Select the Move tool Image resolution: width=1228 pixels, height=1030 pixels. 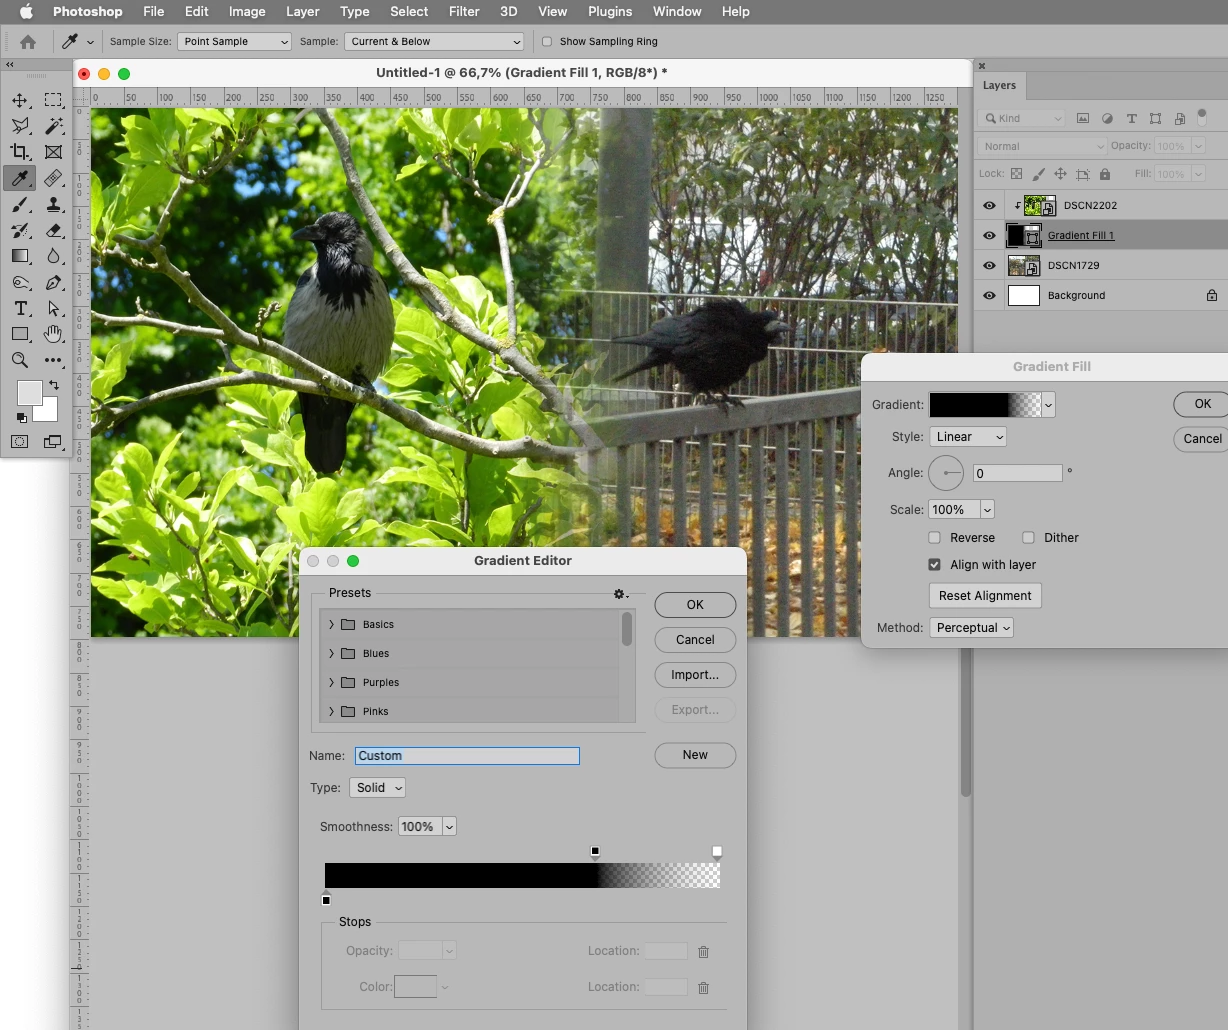[20, 100]
